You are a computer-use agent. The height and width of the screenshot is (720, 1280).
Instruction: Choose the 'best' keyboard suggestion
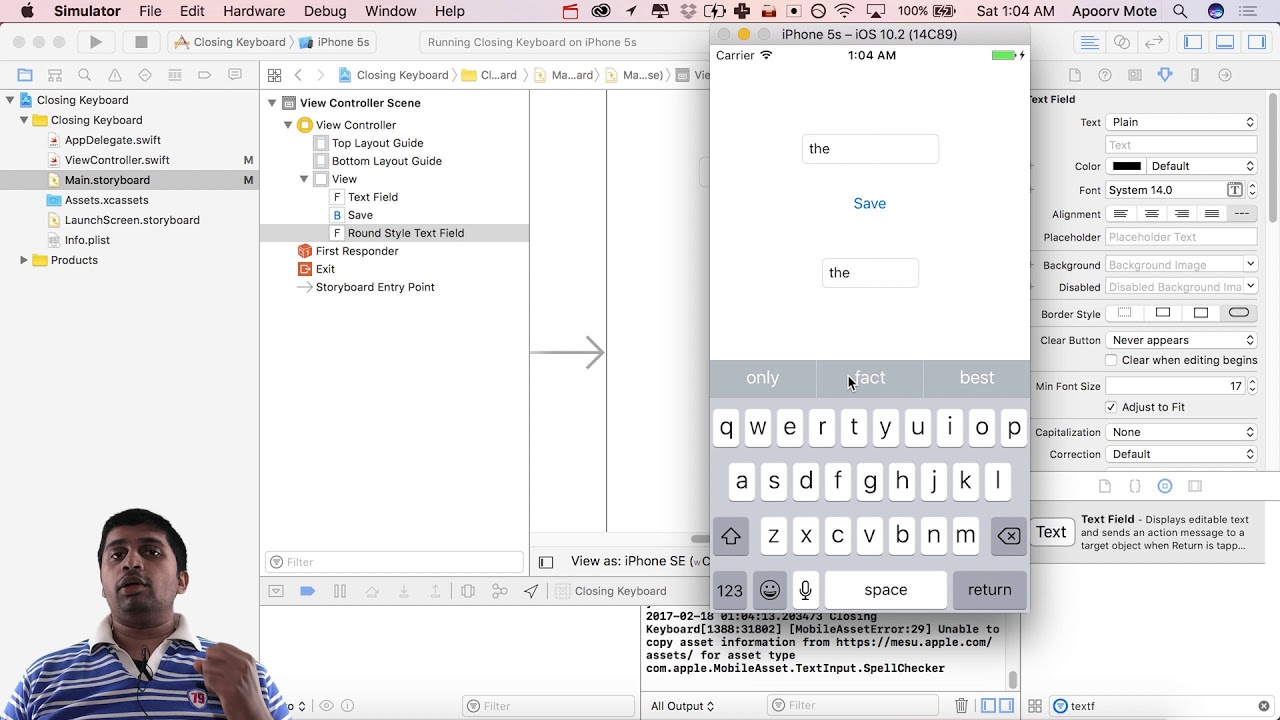click(x=977, y=378)
